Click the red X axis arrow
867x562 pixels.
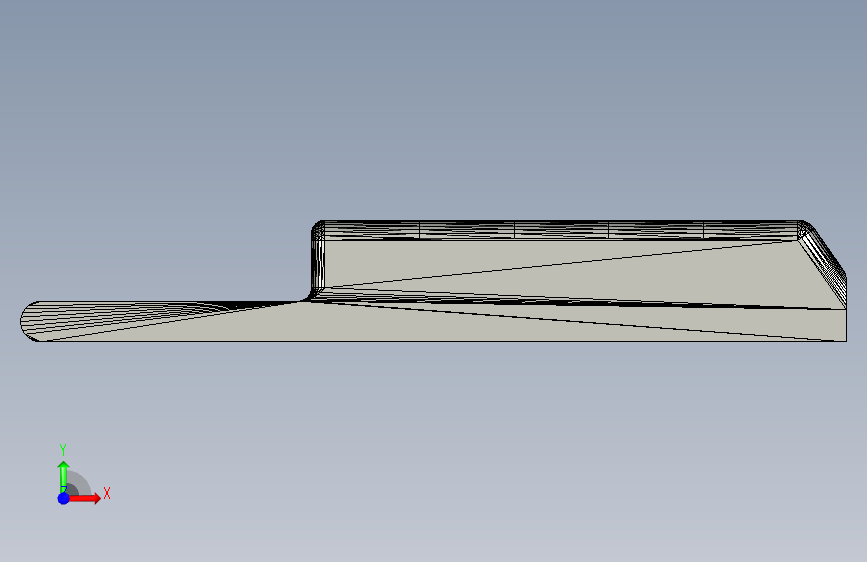coord(84,498)
